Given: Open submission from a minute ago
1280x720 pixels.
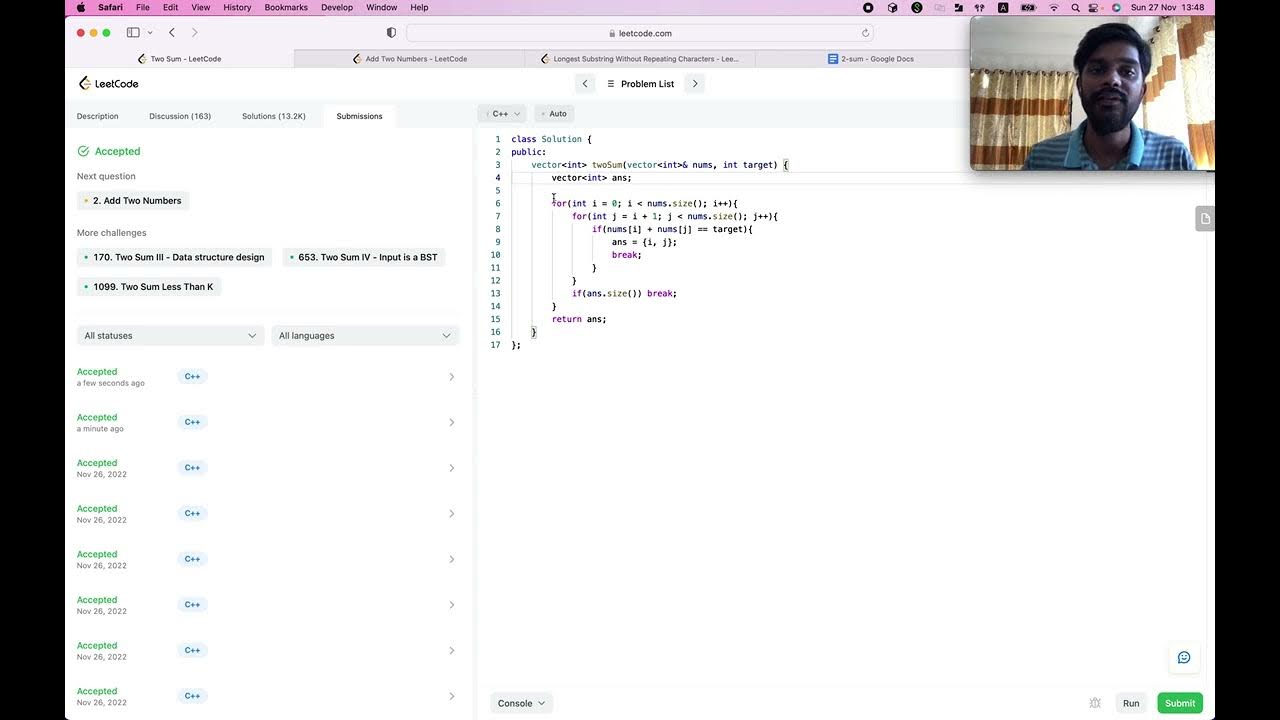Looking at the screenshot, I should click(x=266, y=423).
